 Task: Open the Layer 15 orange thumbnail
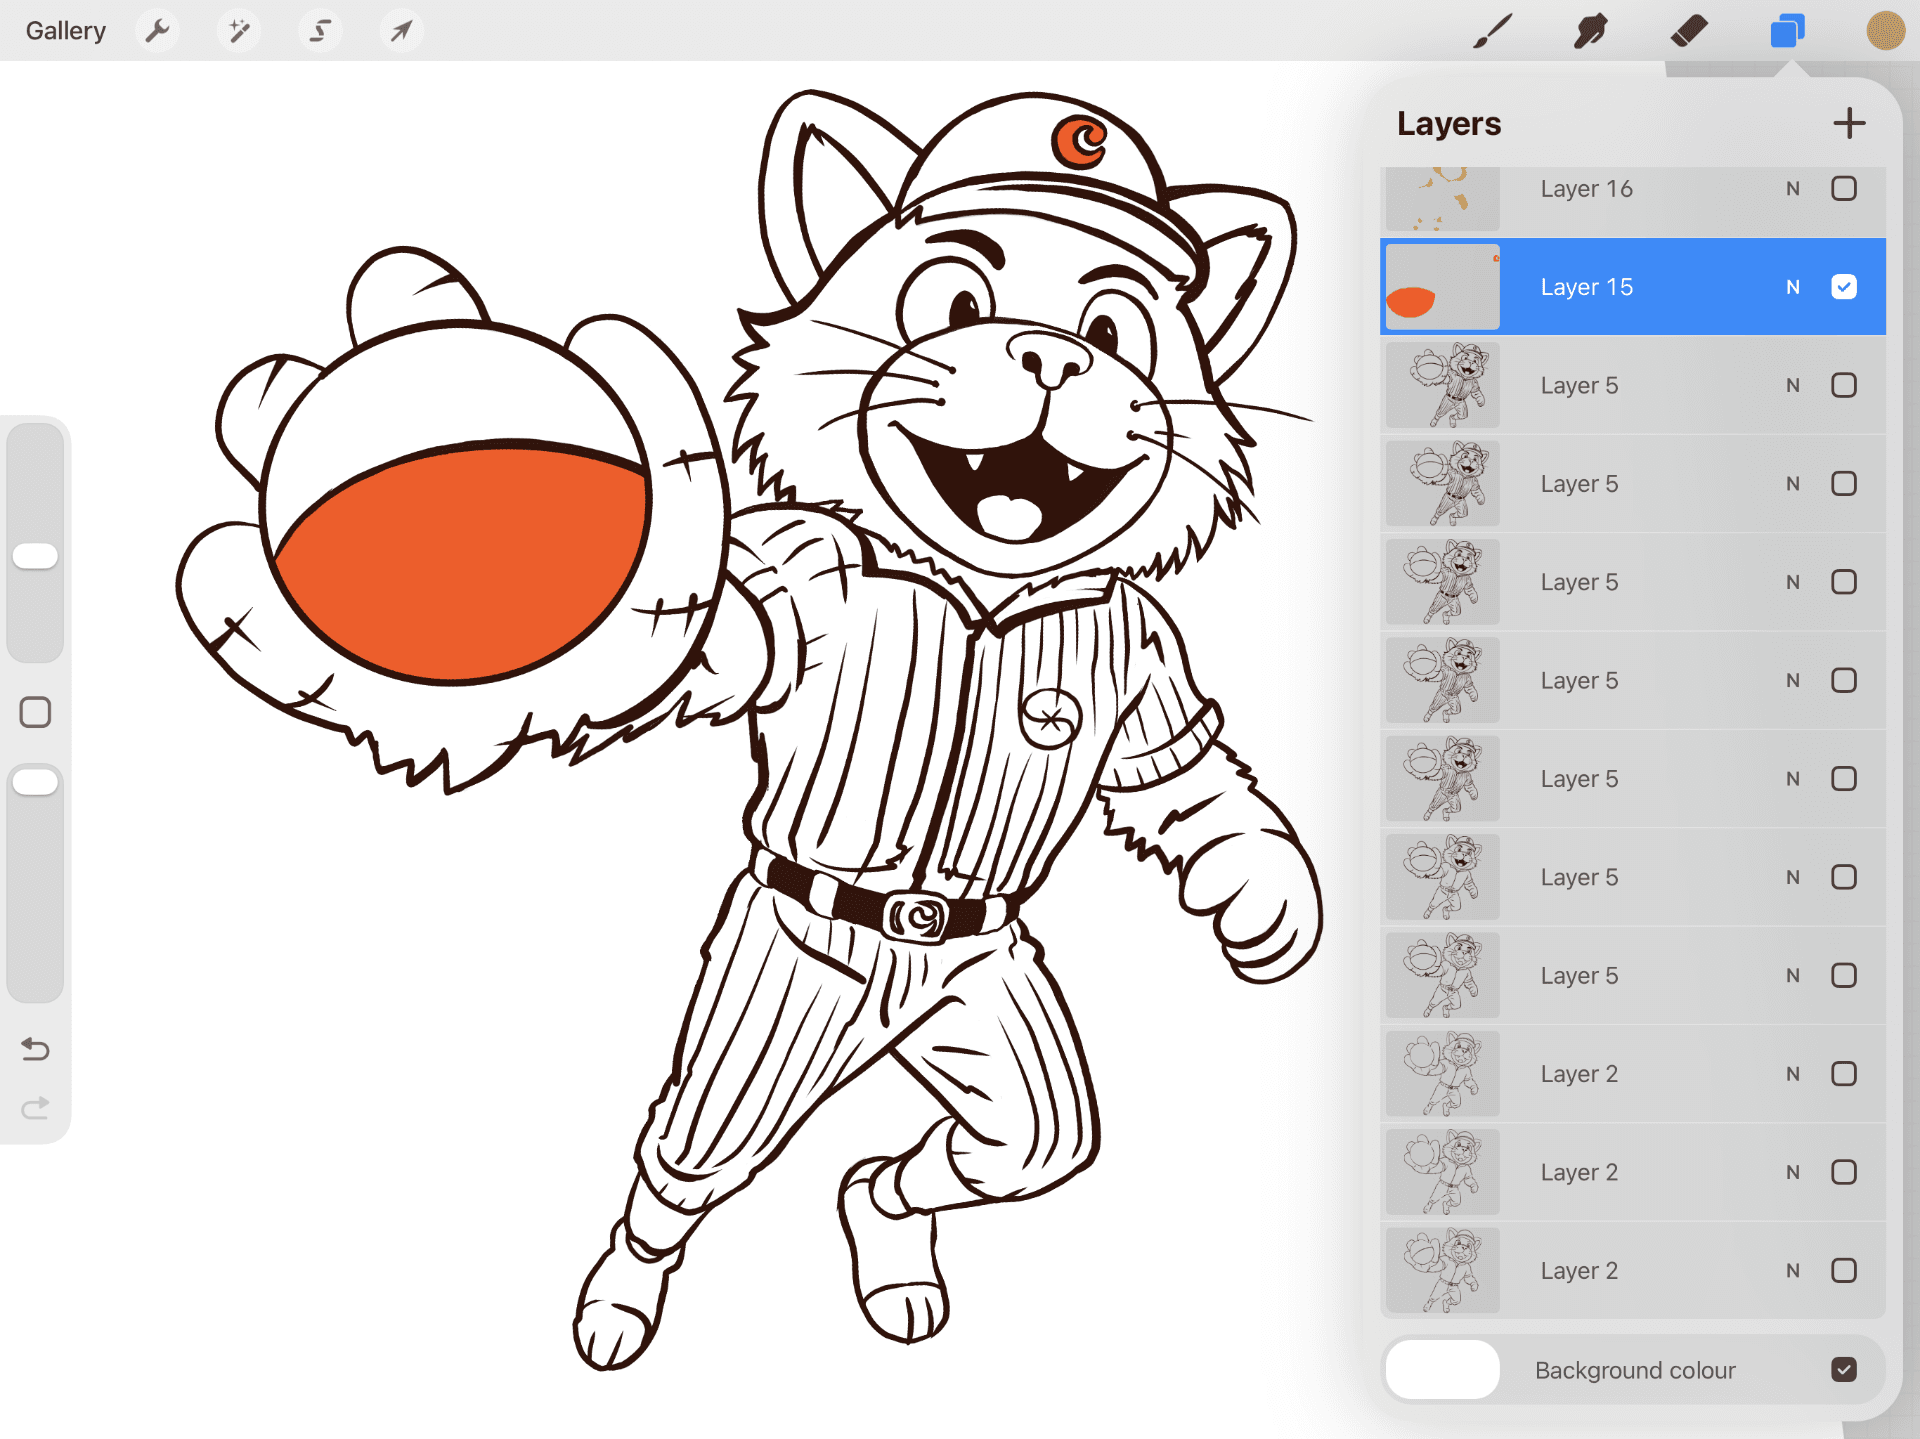point(1442,287)
